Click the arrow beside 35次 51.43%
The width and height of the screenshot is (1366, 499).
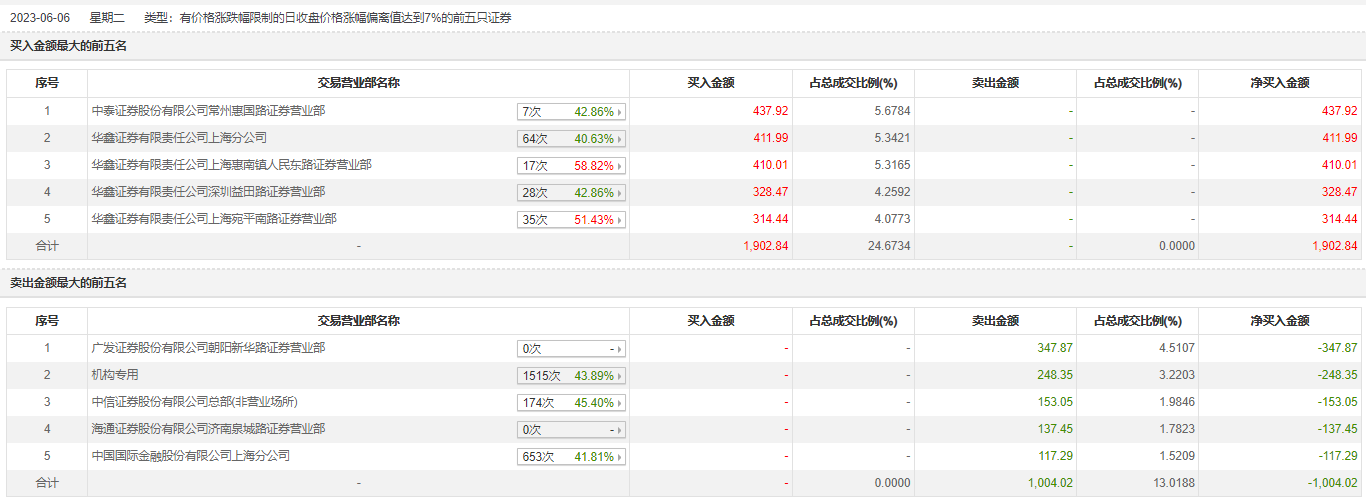click(x=620, y=220)
